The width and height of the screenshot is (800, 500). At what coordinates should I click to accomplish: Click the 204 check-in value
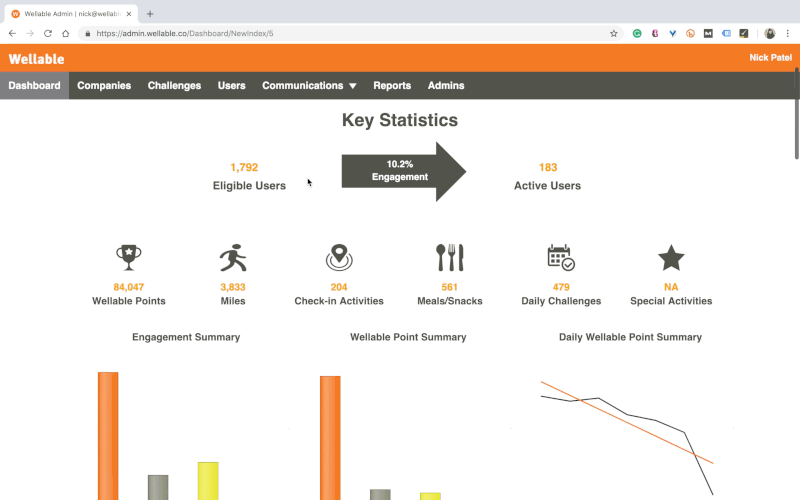tap(339, 287)
